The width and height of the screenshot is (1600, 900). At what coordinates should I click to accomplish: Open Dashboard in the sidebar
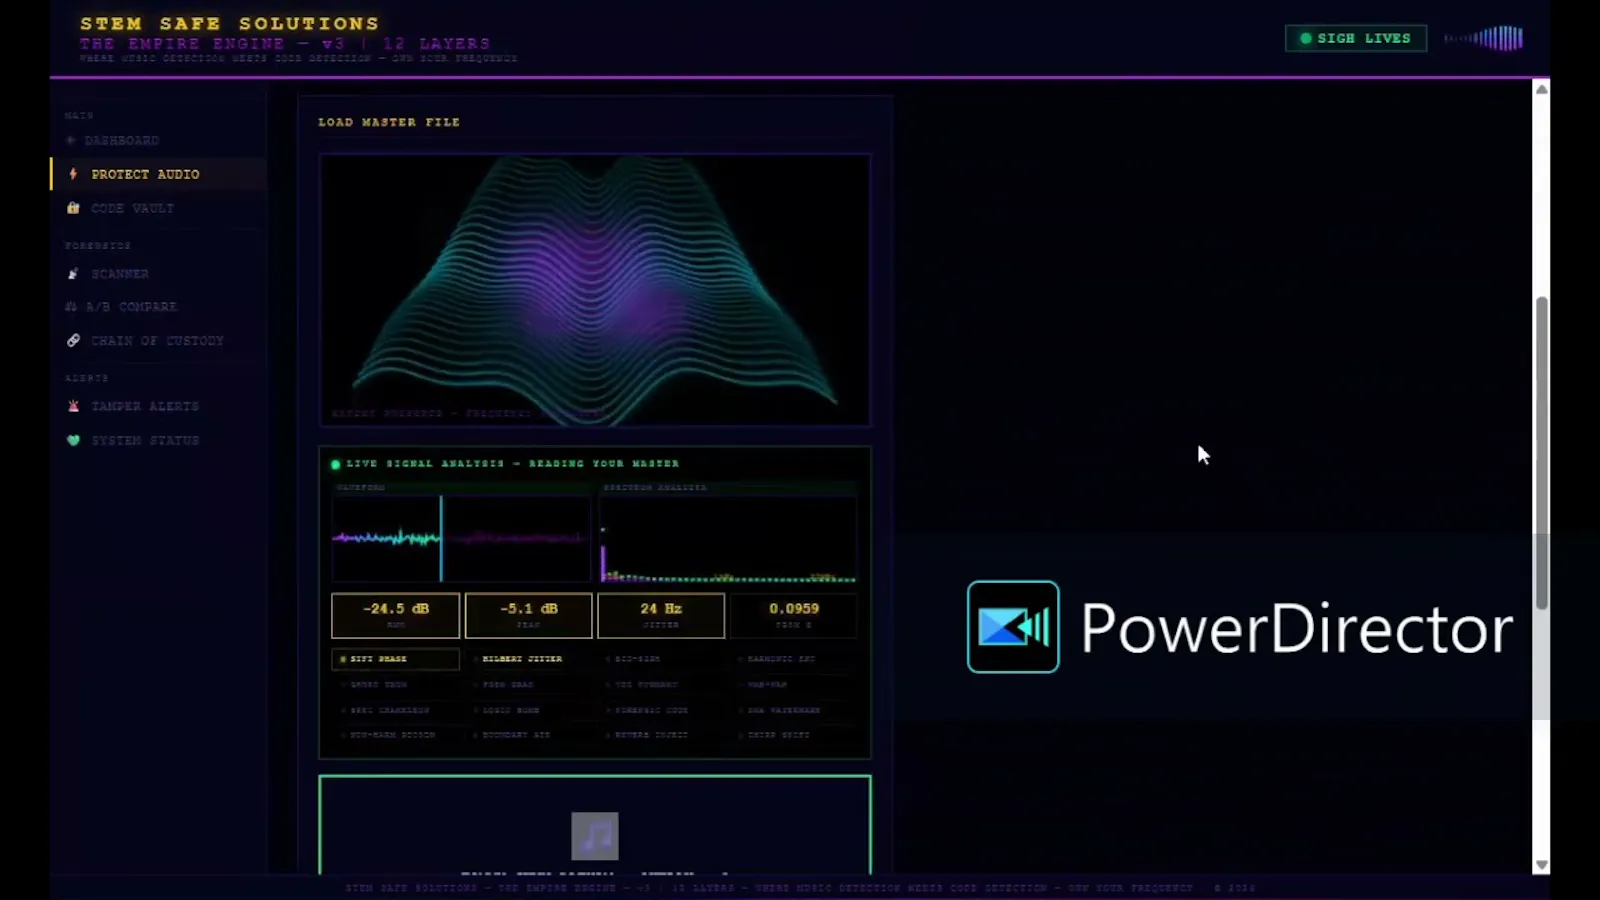click(121, 140)
